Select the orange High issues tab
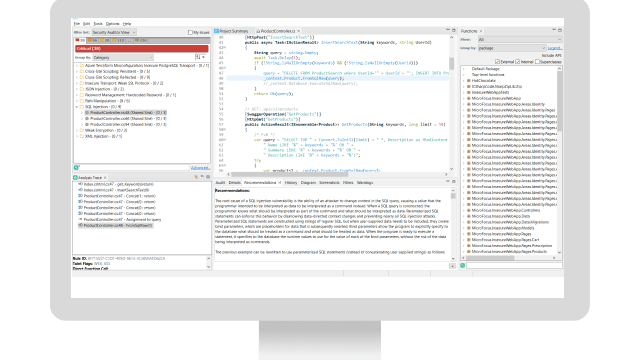 click(93, 40)
